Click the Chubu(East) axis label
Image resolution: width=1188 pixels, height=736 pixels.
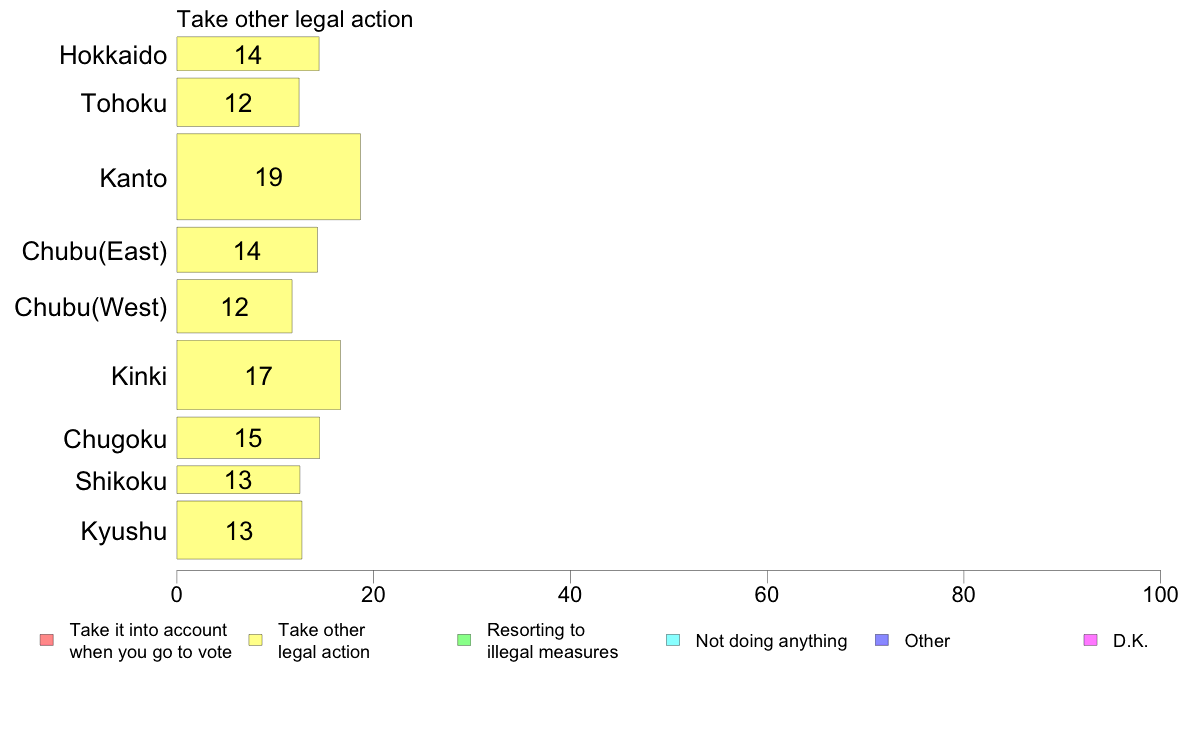click(94, 251)
